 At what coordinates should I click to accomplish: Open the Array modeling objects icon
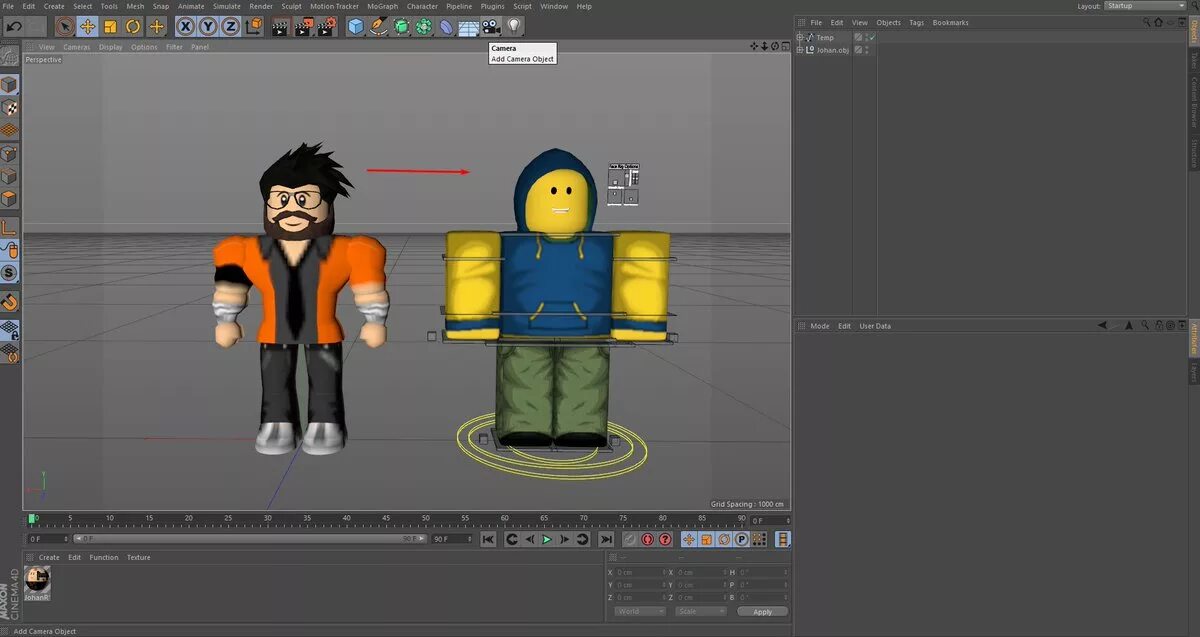pyautogui.click(x=424, y=26)
